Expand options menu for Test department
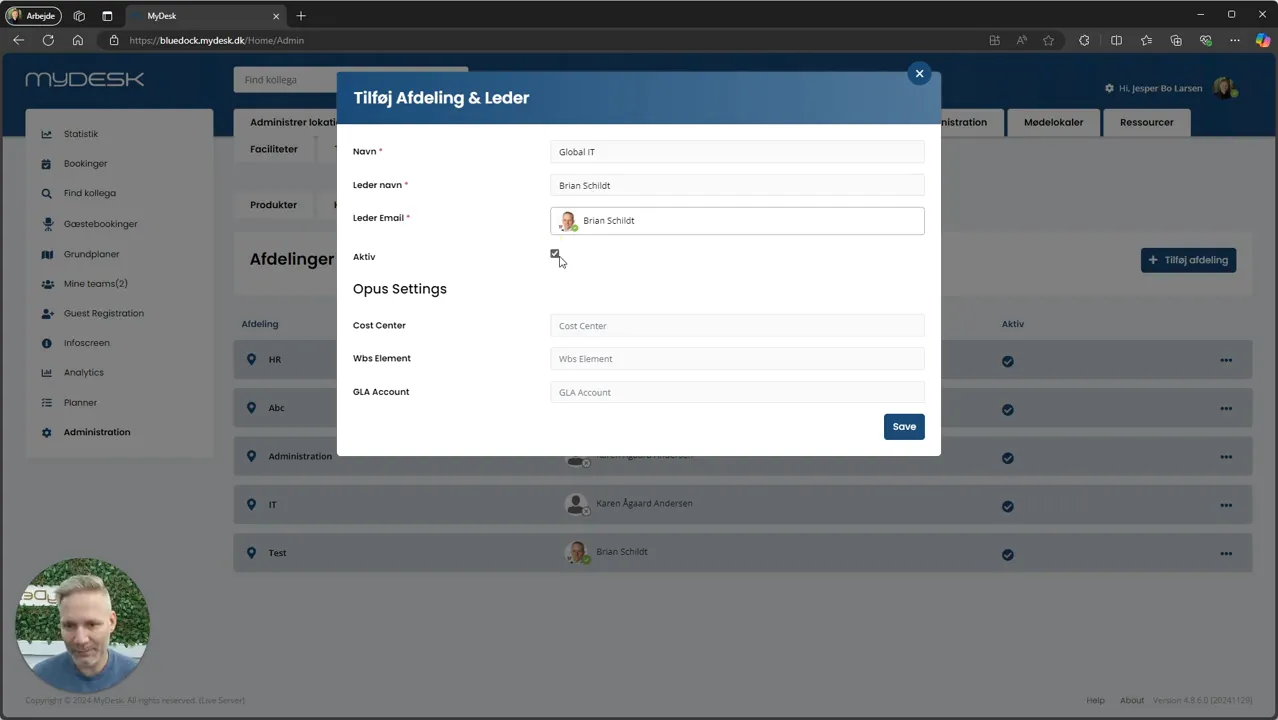Image resolution: width=1278 pixels, height=720 pixels. click(1226, 553)
